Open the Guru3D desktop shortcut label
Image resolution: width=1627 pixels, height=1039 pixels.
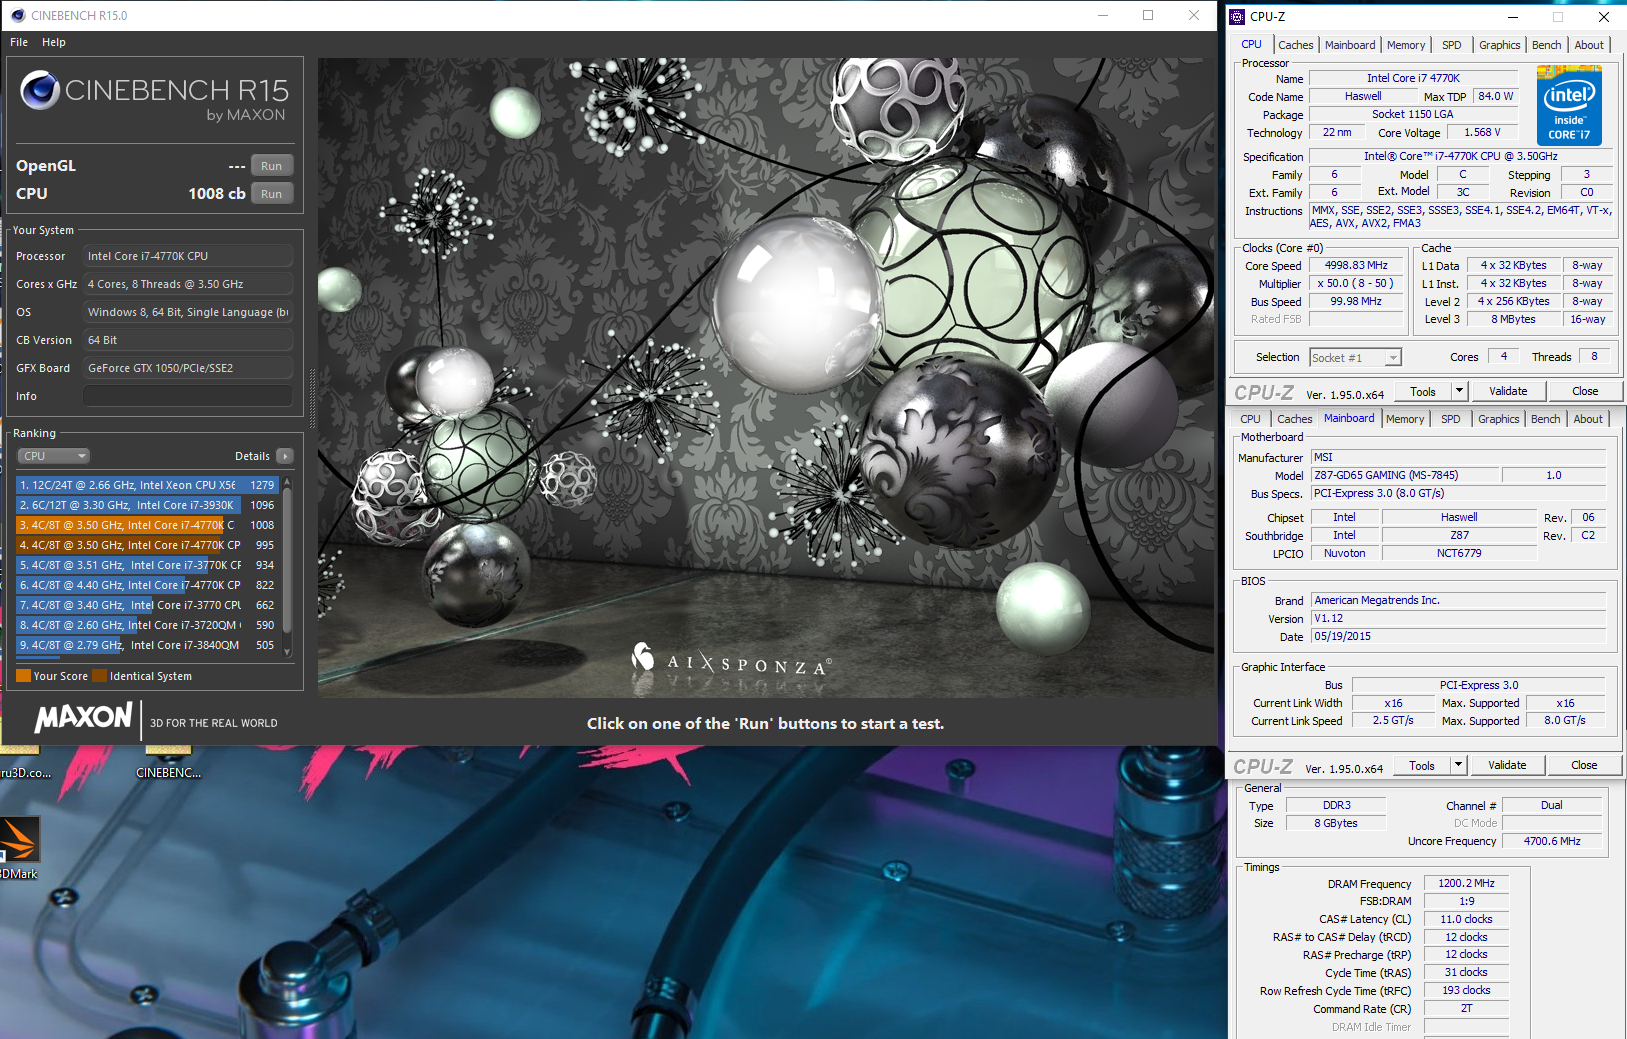pyautogui.click(x=26, y=773)
